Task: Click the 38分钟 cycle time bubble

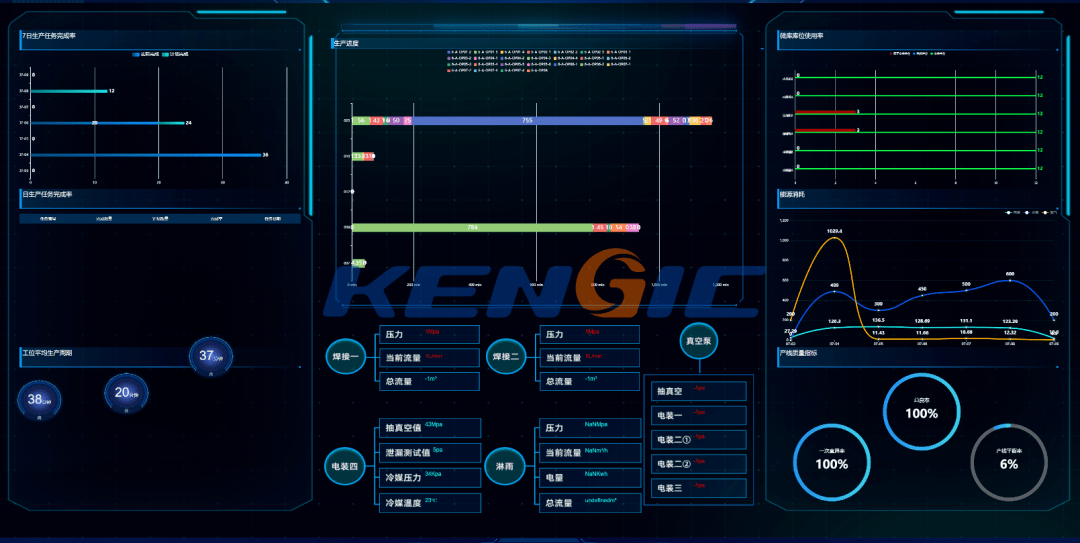Action: (x=39, y=400)
